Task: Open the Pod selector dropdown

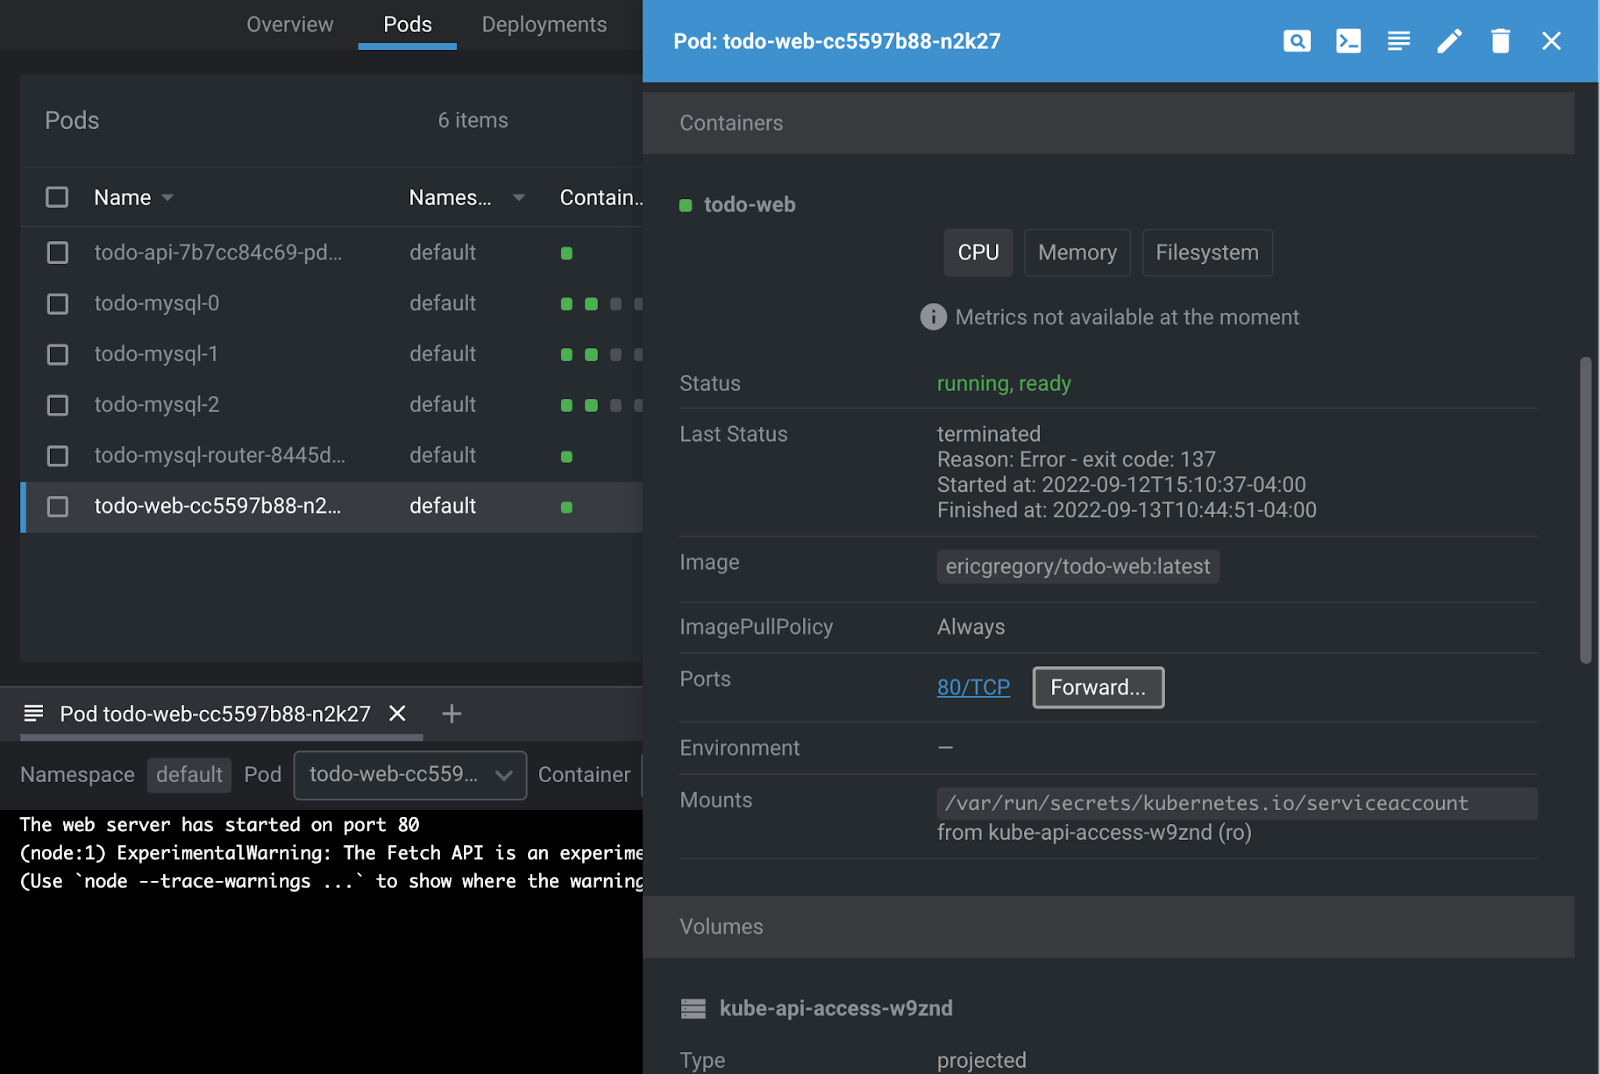Action: (410, 775)
